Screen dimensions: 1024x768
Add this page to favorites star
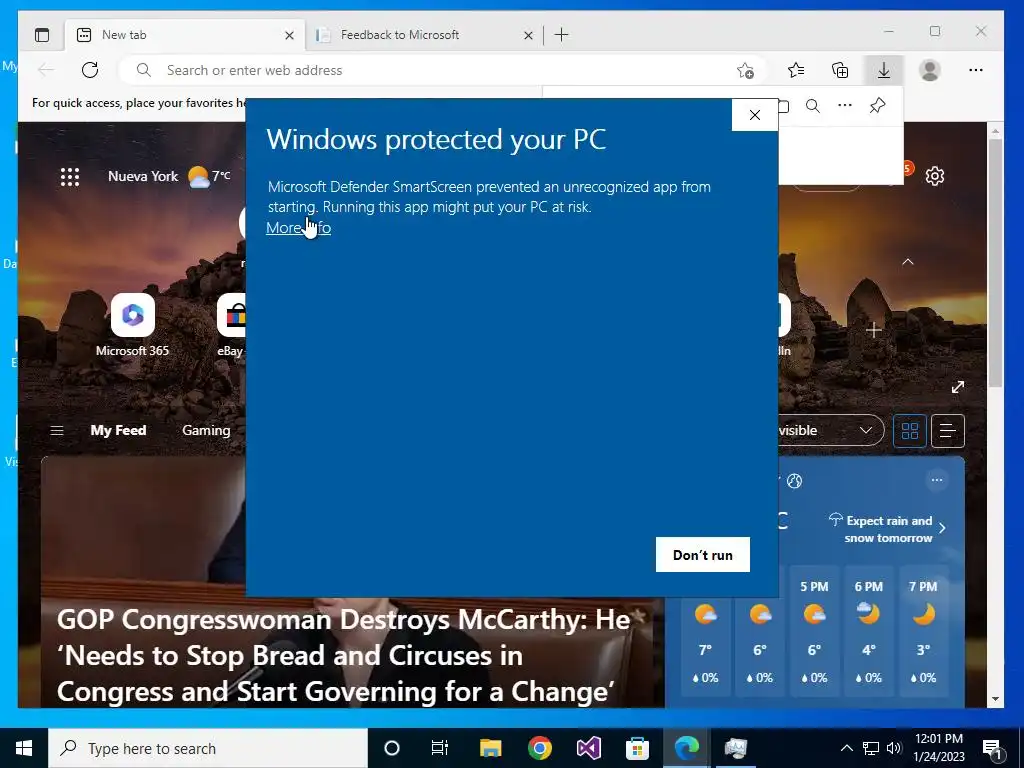point(745,71)
